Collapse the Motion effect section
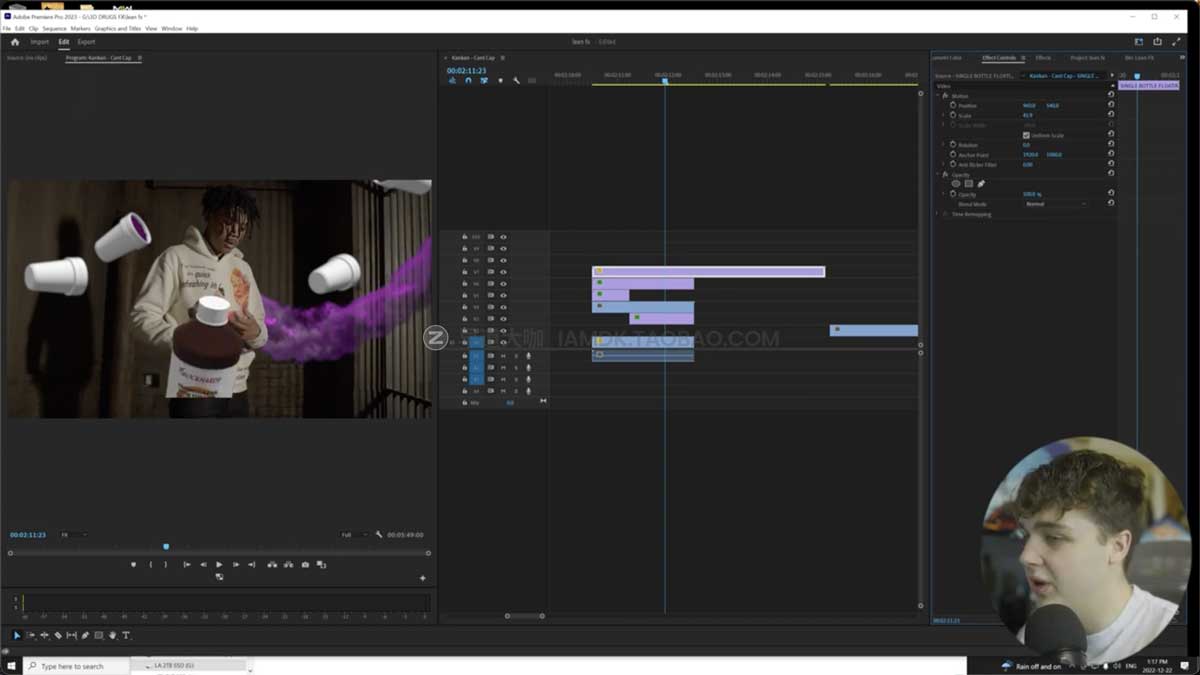This screenshot has height=675, width=1200. click(x=938, y=96)
